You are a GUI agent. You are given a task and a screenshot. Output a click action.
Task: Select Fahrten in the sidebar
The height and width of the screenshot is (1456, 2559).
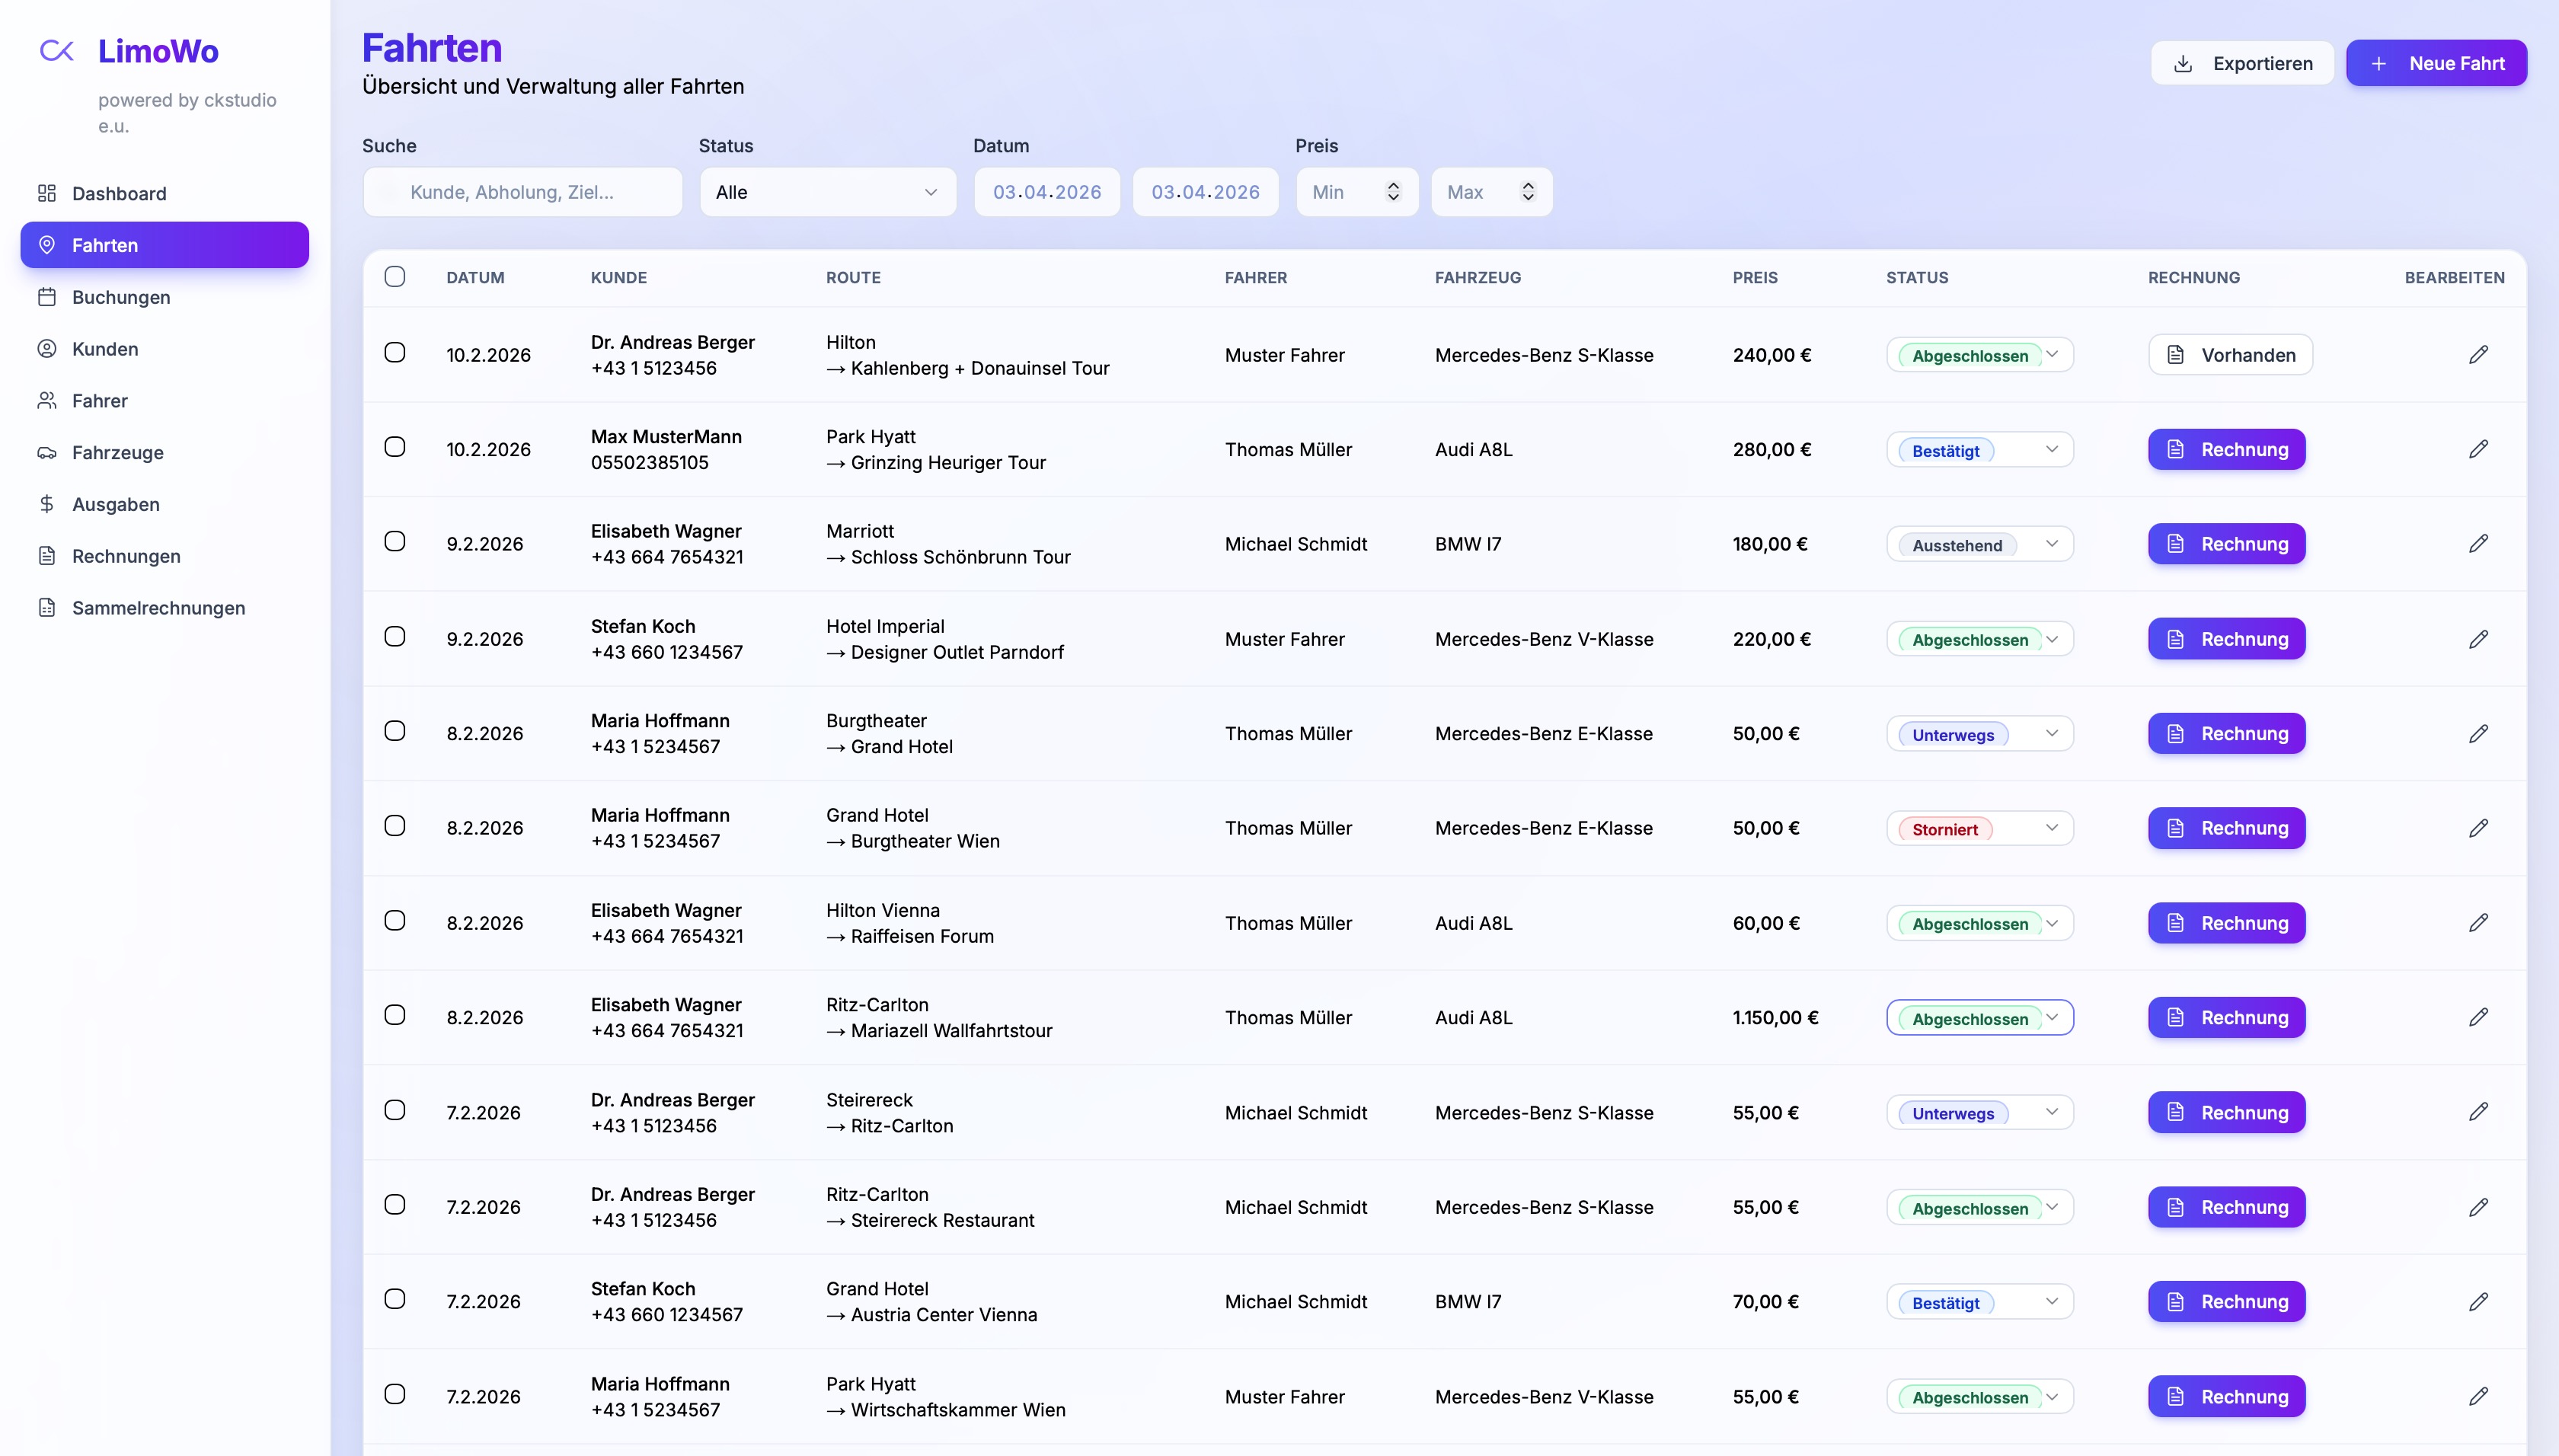[165, 245]
